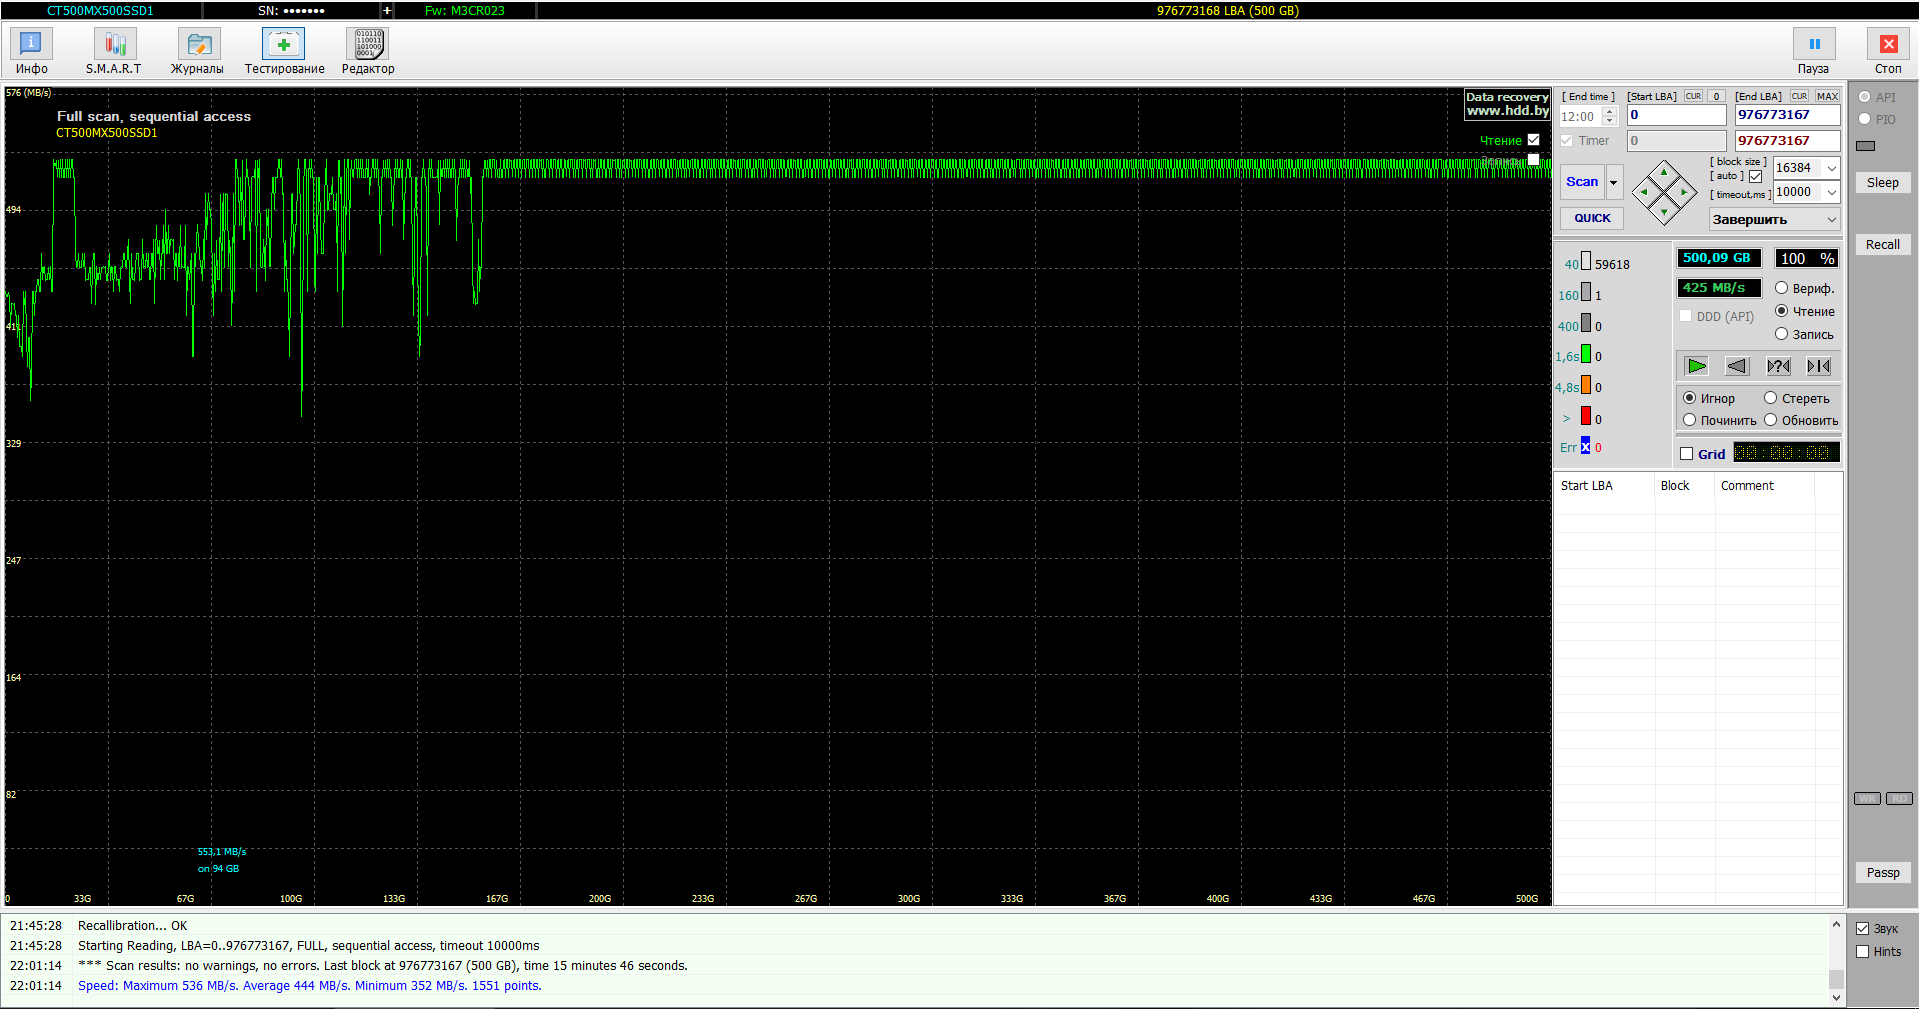Click the light gray 160 ms block swatch
This screenshot has width=1919, height=1009.
[x=1586, y=292]
